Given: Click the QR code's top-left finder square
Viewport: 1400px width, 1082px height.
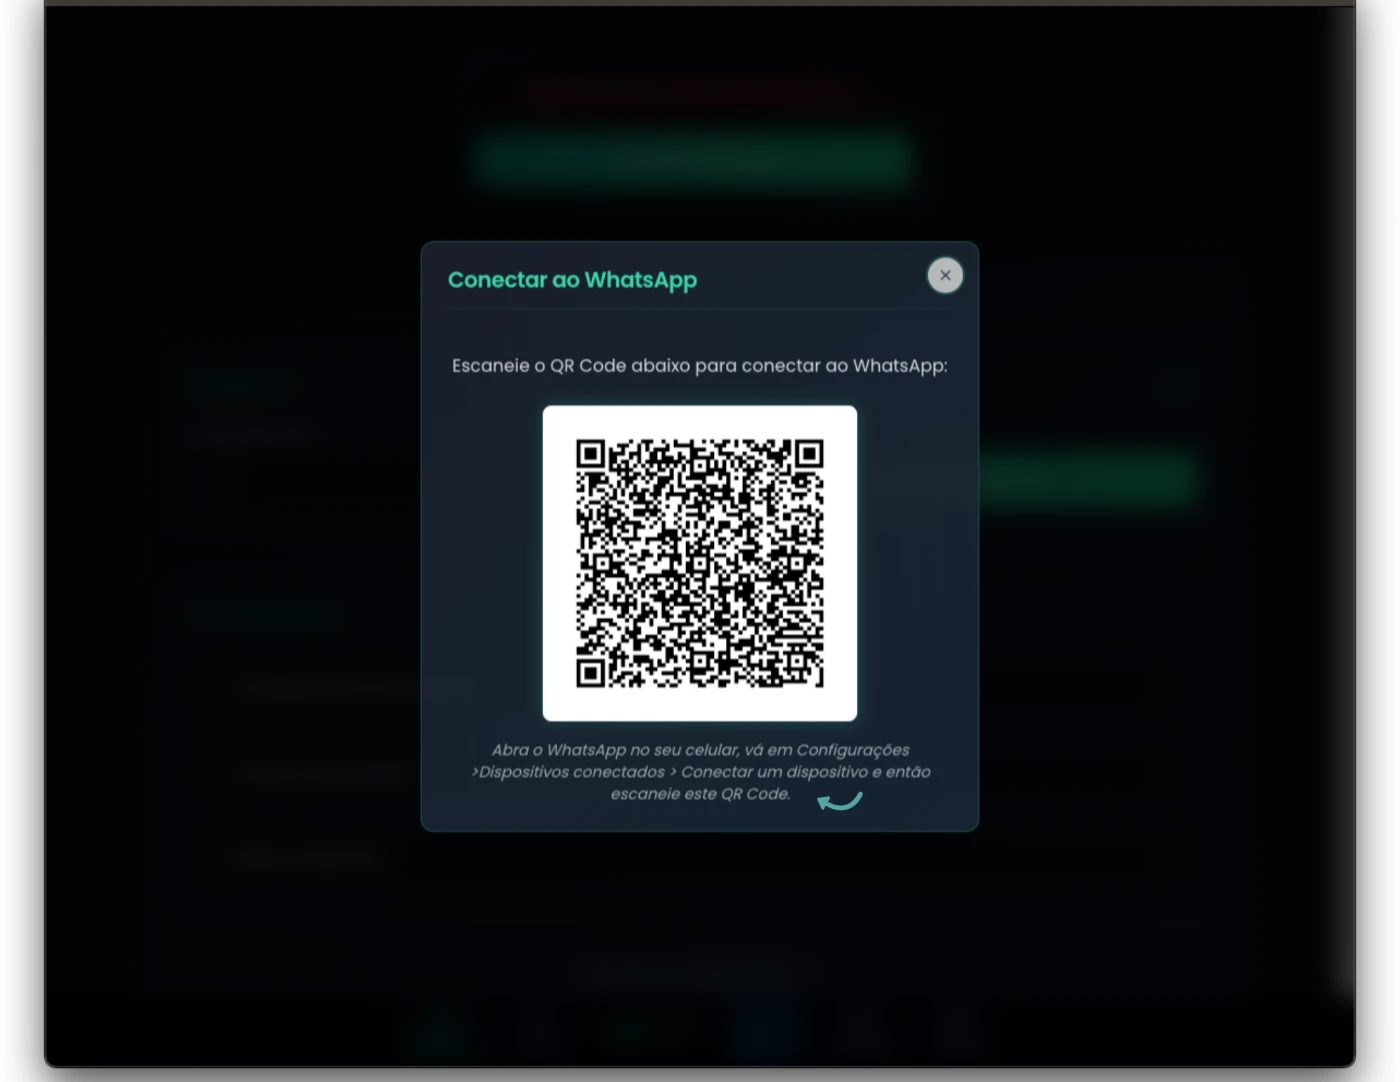Looking at the screenshot, I should pos(591,455).
